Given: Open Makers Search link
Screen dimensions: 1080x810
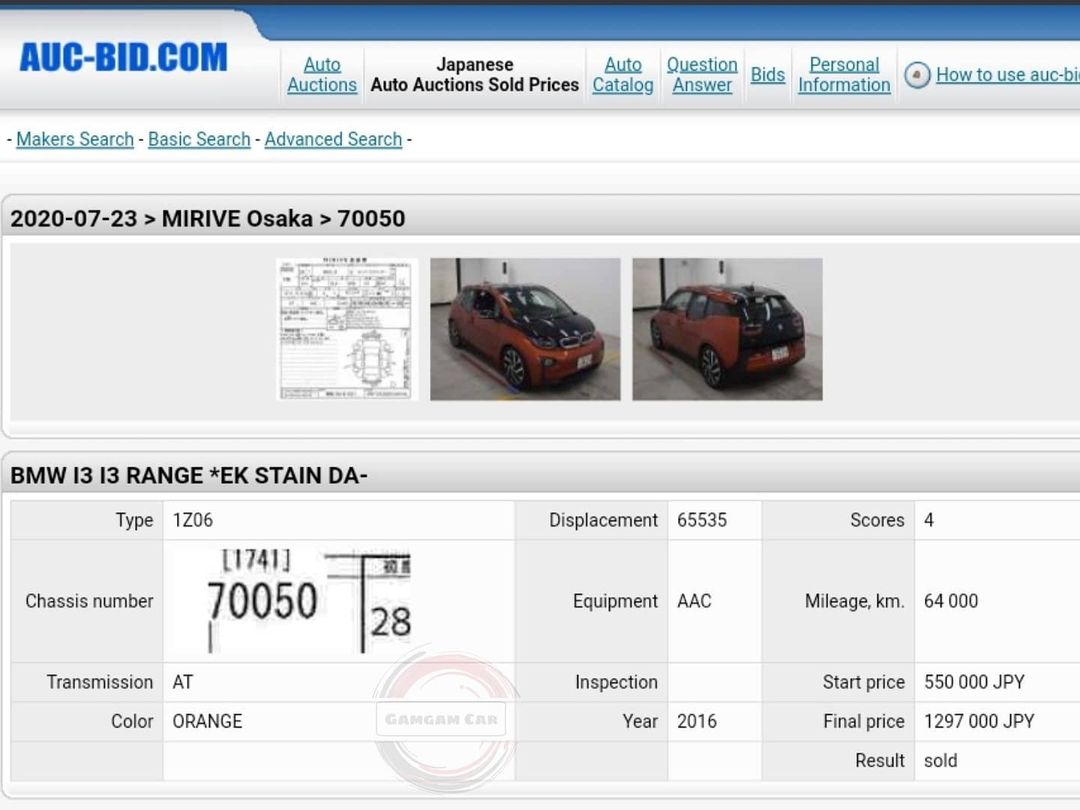Looking at the screenshot, I should point(75,139).
